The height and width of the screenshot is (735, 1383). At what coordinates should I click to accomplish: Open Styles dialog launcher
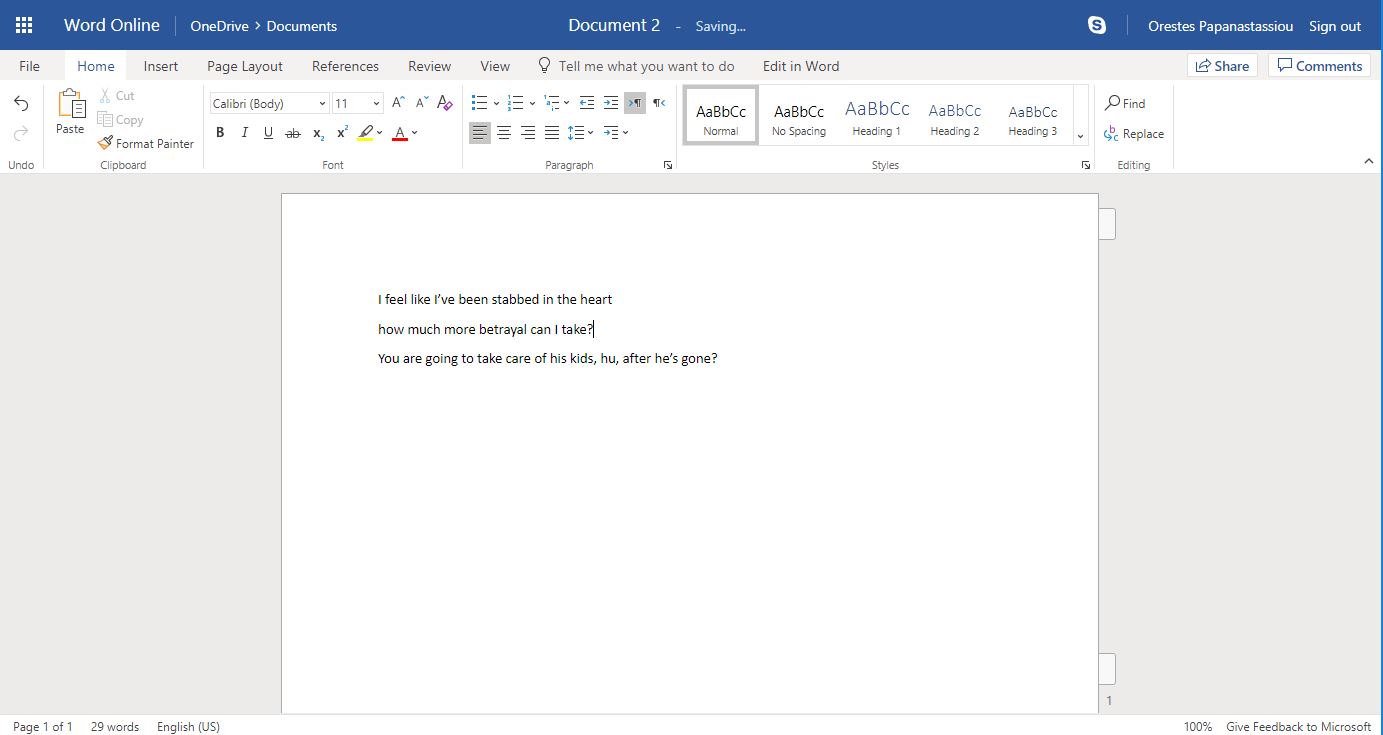1086,165
